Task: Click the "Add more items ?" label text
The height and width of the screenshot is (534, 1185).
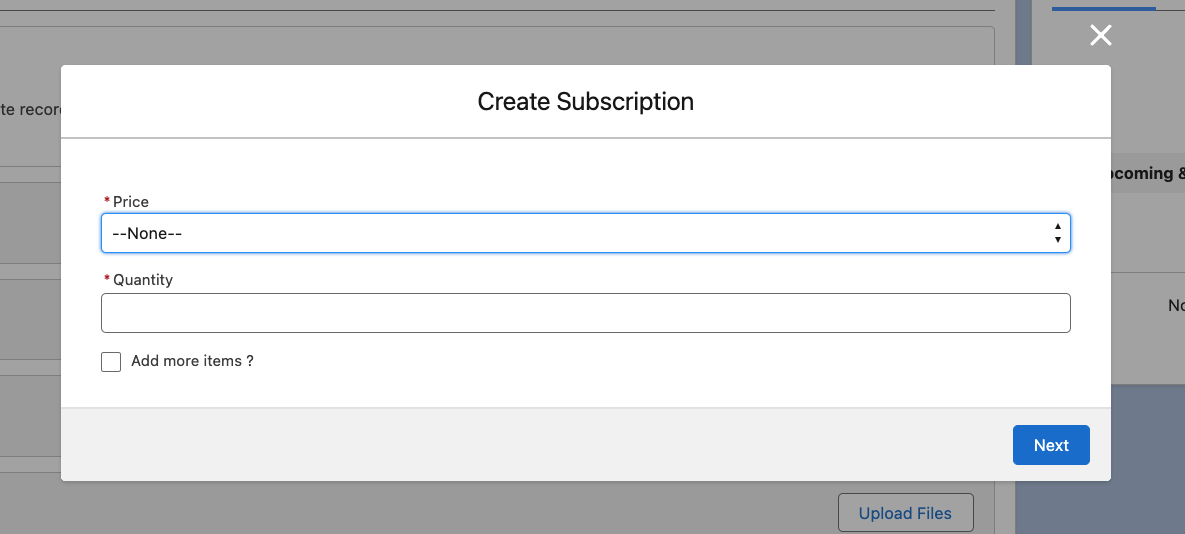Action: (192, 361)
